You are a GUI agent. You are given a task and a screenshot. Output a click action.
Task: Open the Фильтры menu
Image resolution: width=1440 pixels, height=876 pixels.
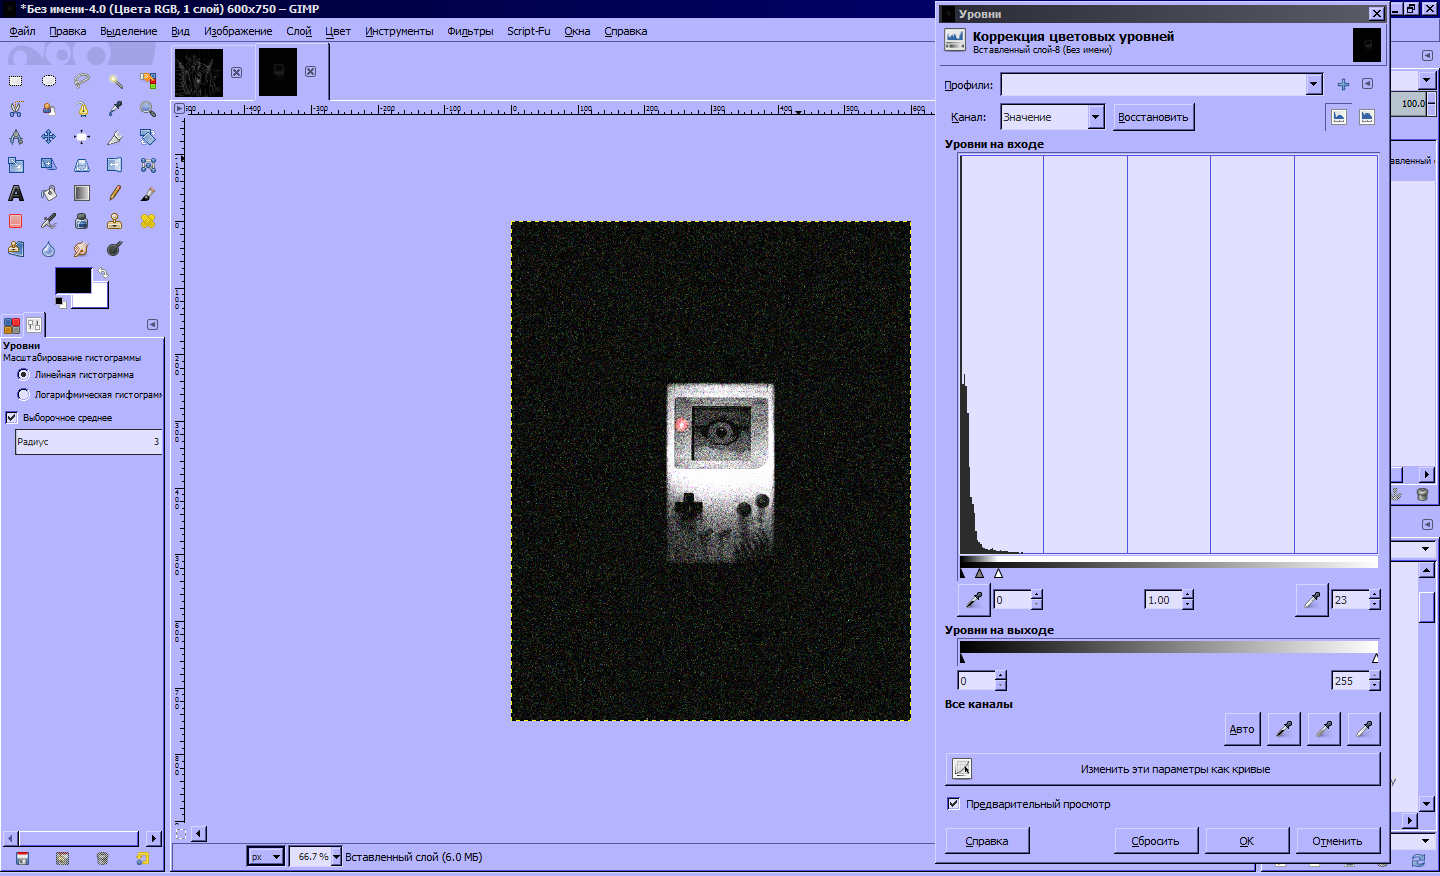click(470, 31)
